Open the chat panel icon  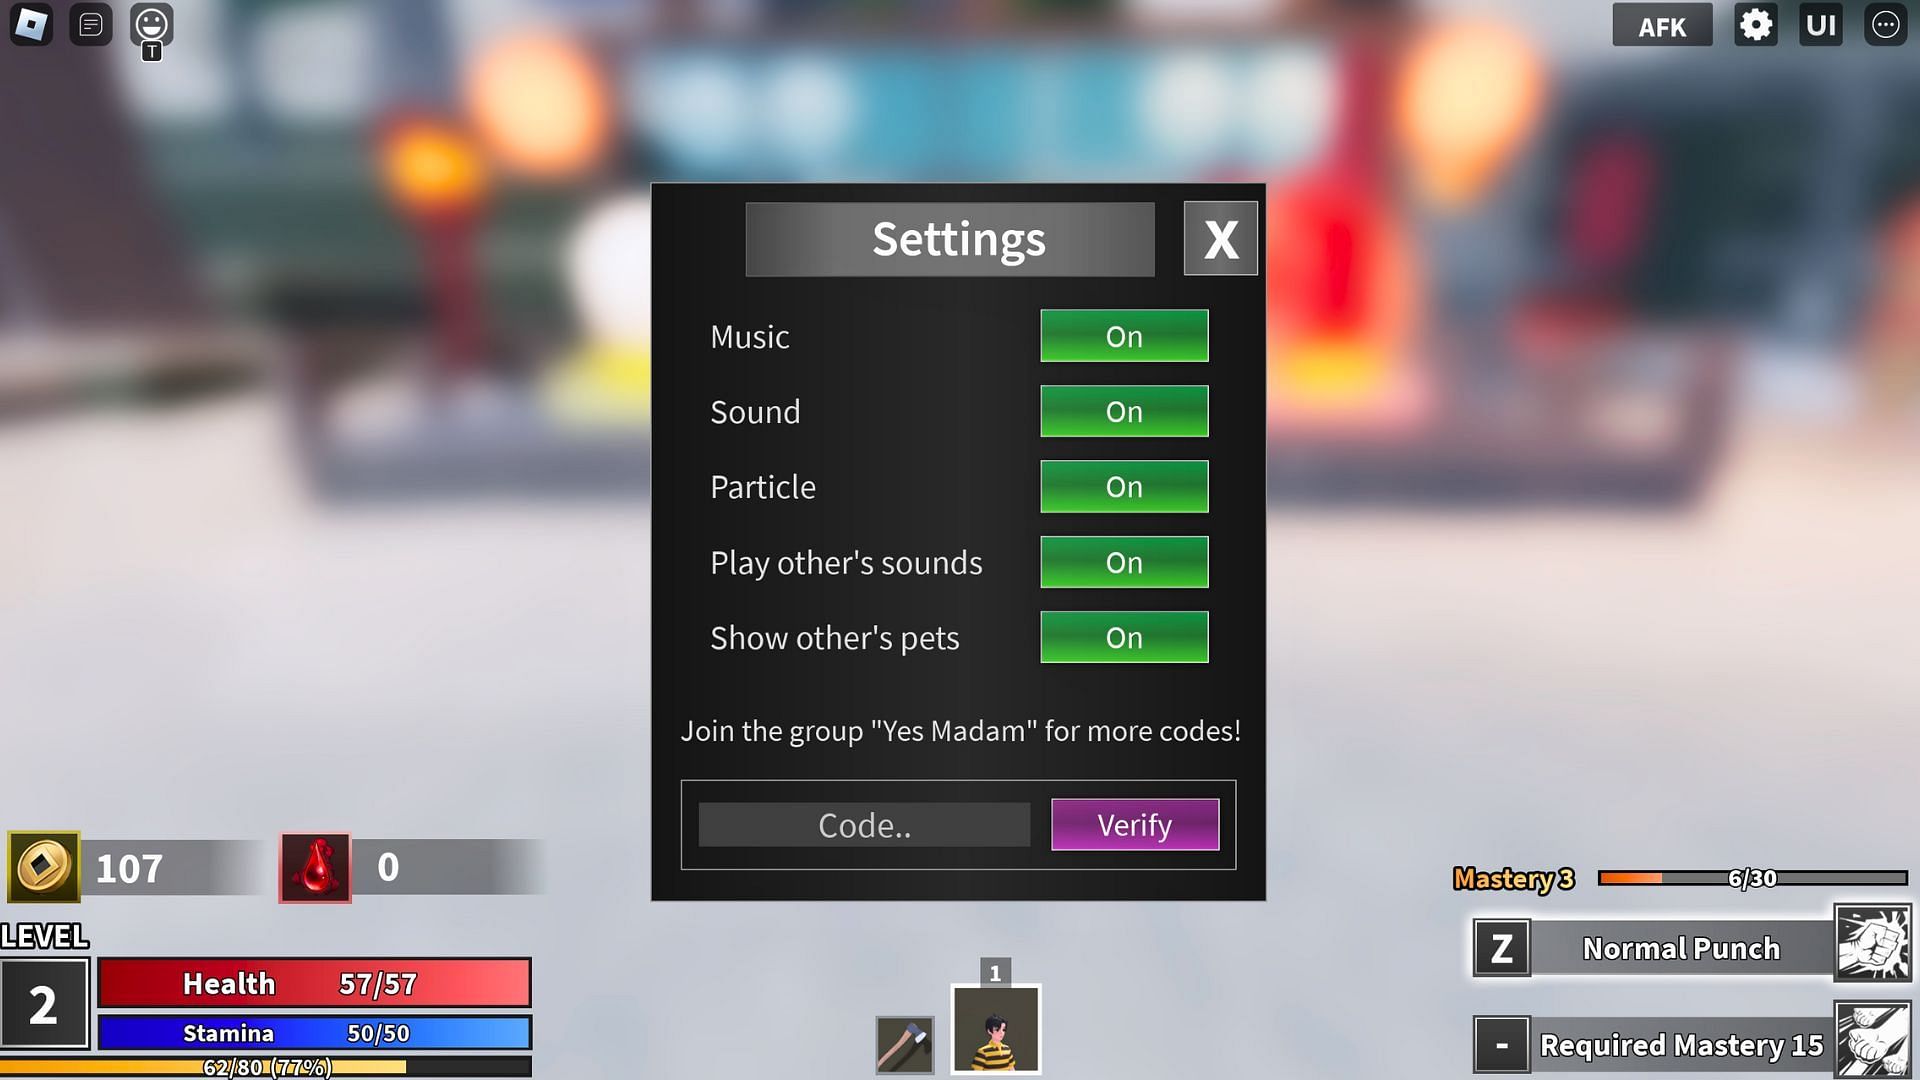91,25
